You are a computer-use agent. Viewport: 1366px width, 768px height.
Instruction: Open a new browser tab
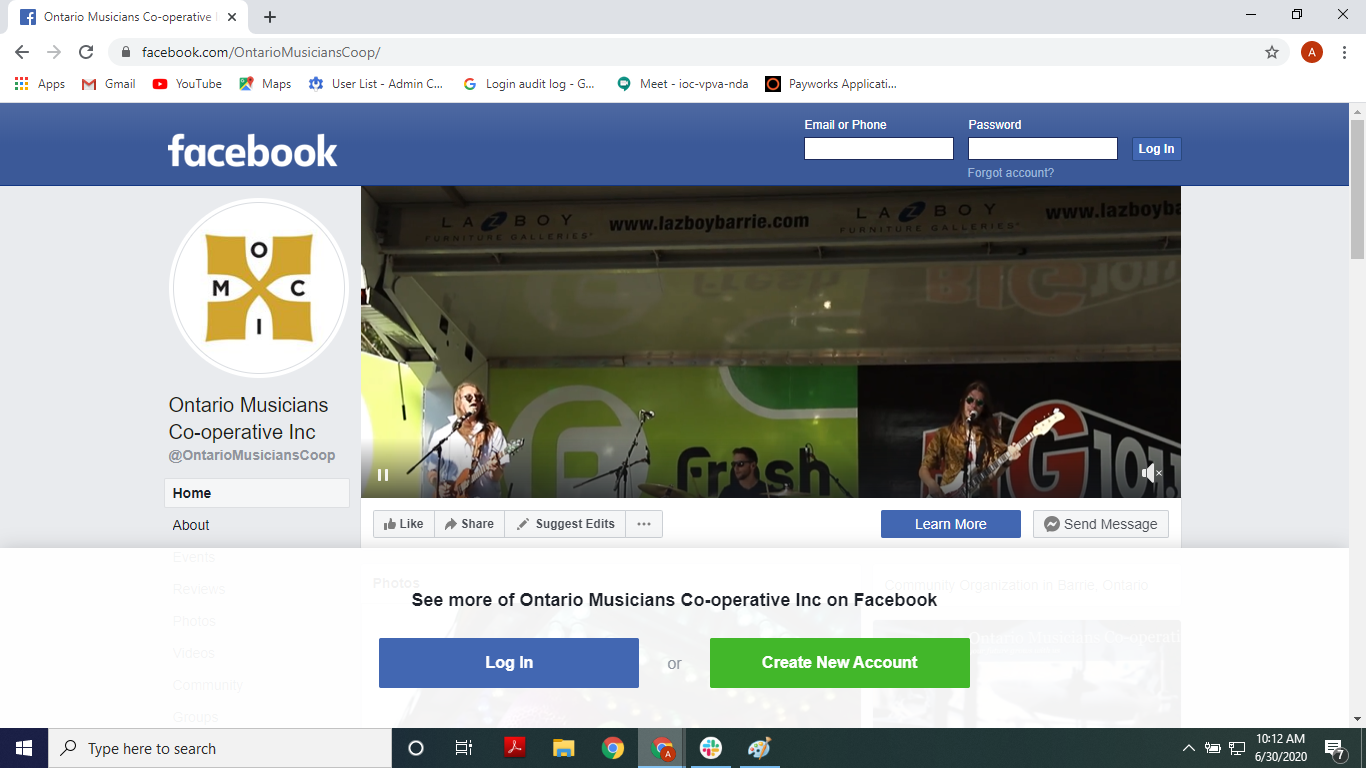tap(270, 17)
